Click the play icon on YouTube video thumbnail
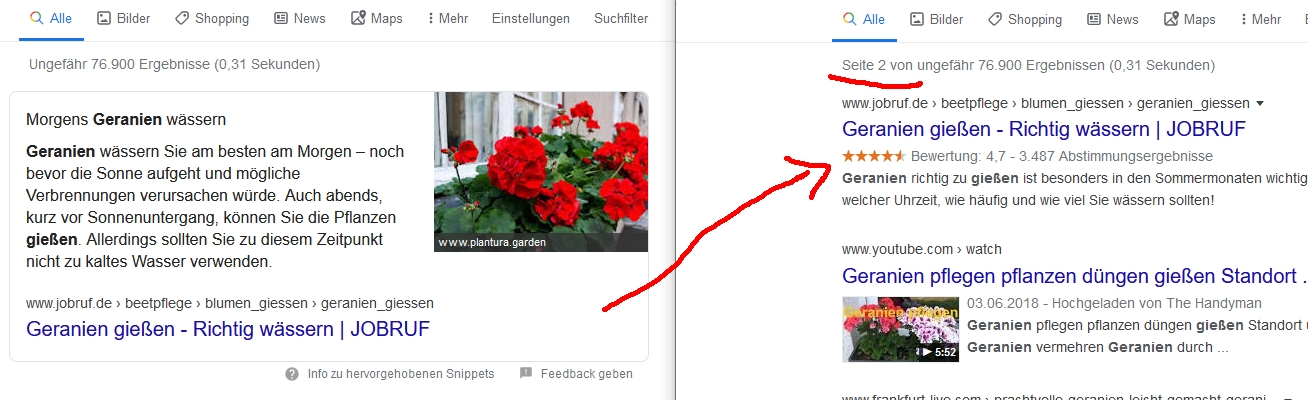 pos(928,352)
